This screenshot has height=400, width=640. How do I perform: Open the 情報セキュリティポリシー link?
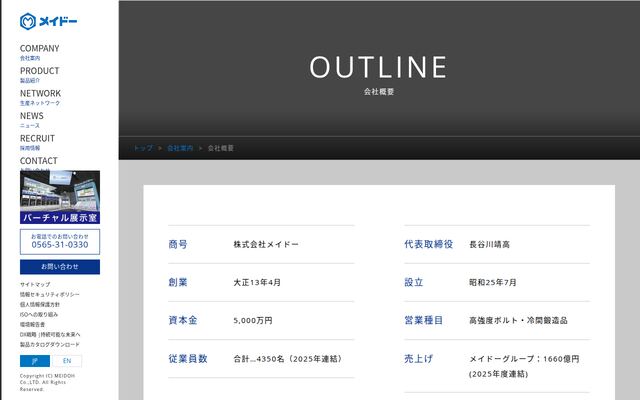click(x=50, y=294)
